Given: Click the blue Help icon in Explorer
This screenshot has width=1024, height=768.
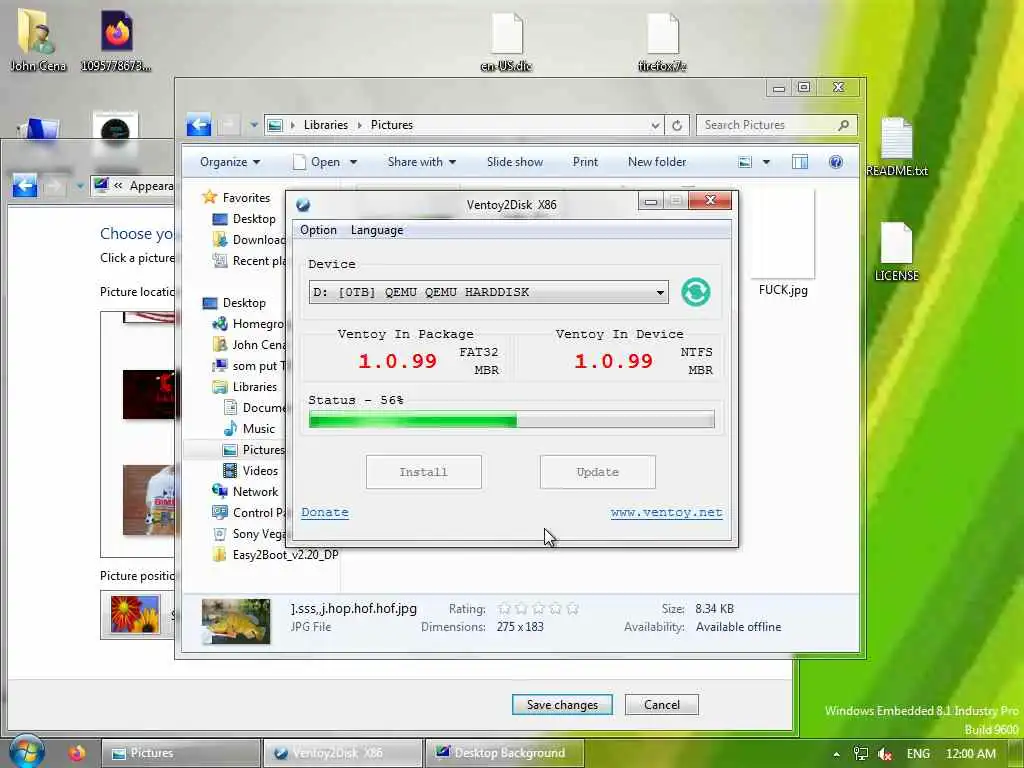Looking at the screenshot, I should pos(836,162).
